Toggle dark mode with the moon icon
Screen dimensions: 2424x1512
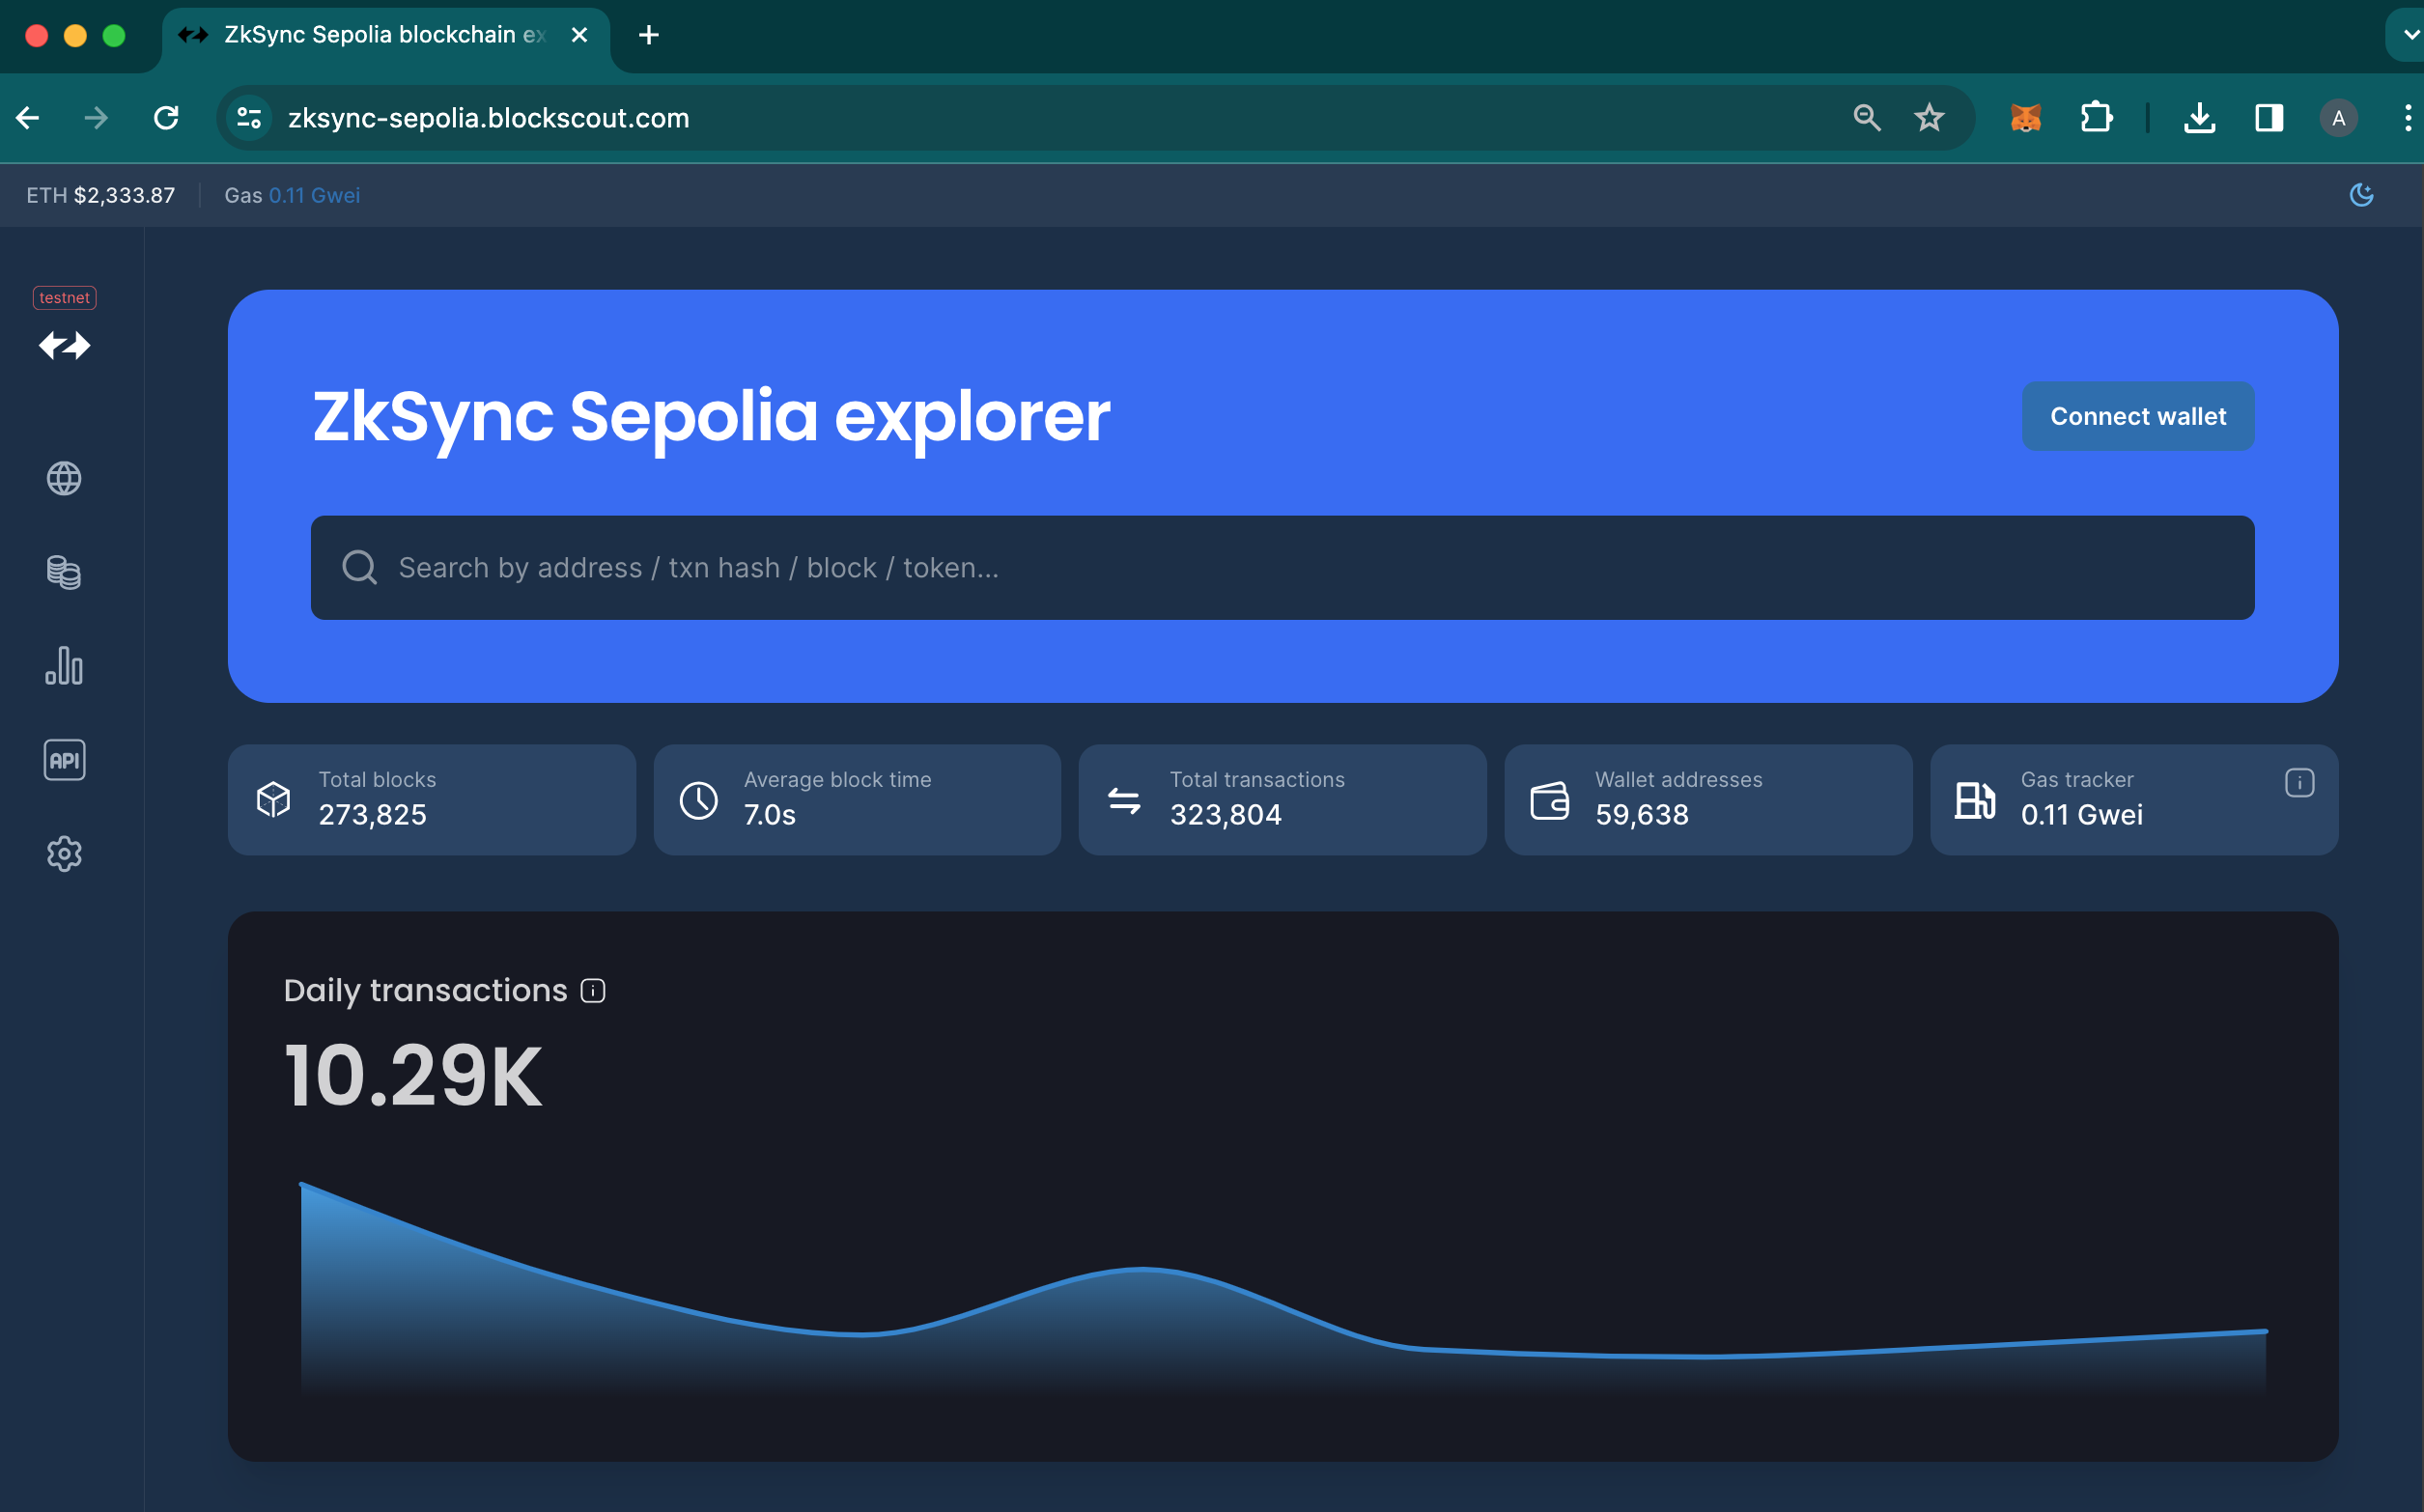2361,195
